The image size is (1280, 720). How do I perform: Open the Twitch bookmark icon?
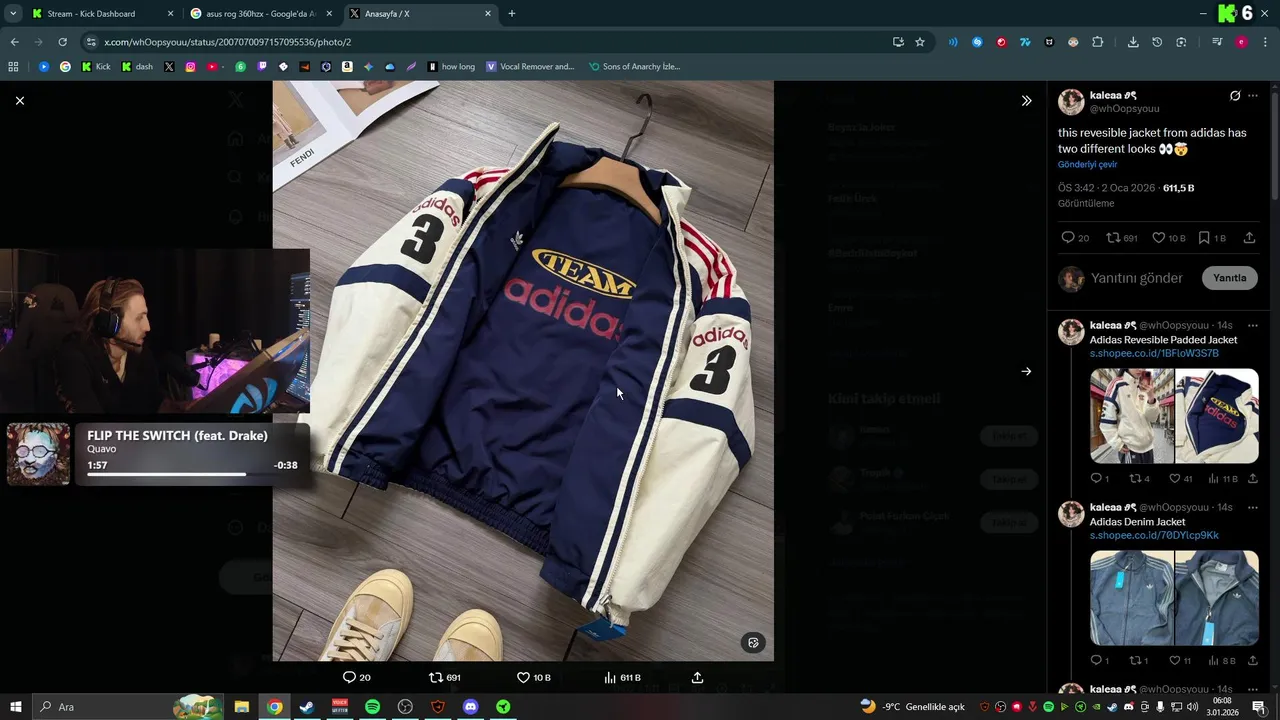coord(263,67)
